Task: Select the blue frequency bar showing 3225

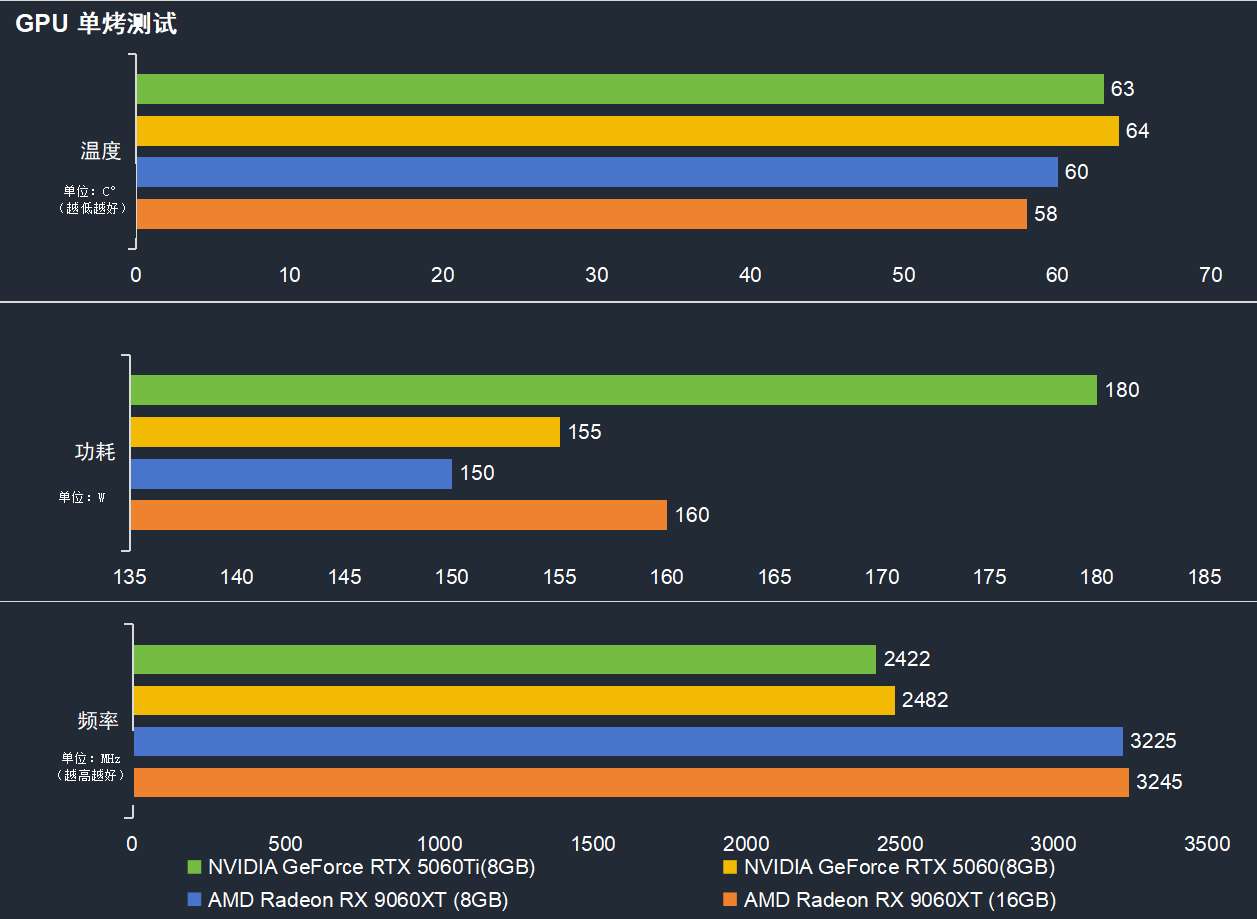Action: [x=627, y=742]
